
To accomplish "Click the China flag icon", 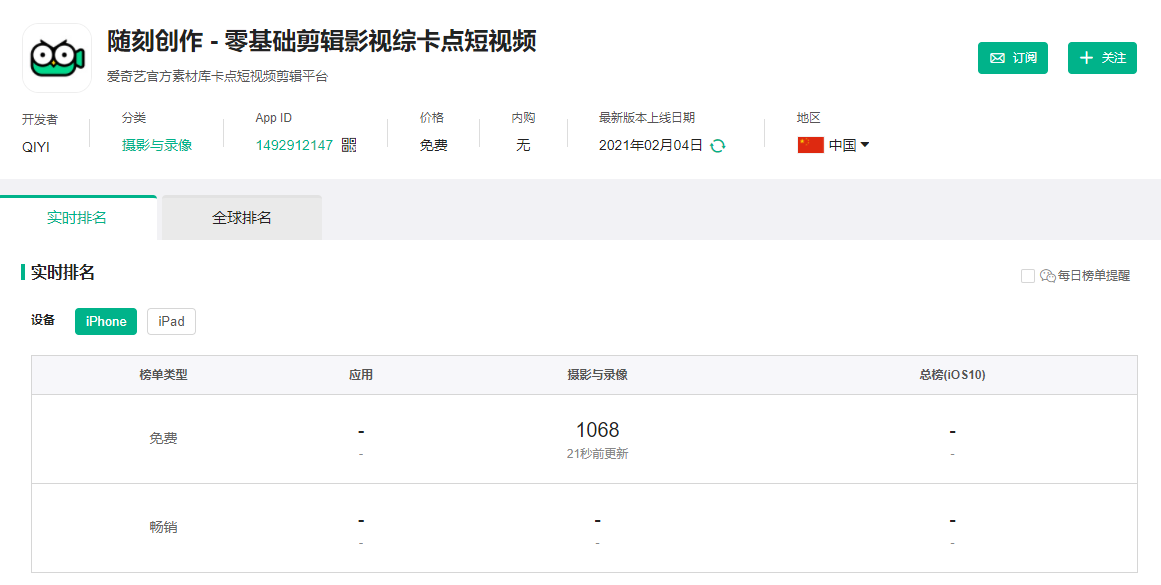I will (810, 145).
